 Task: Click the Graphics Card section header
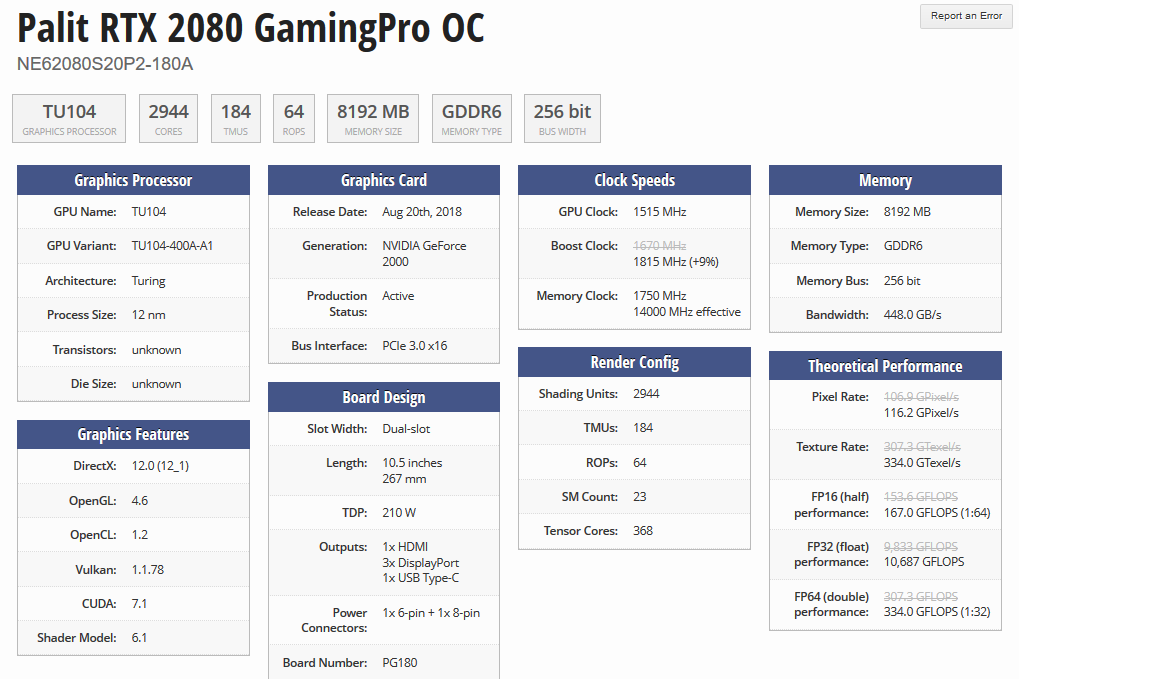pyautogui.click(x=384, y=180)
